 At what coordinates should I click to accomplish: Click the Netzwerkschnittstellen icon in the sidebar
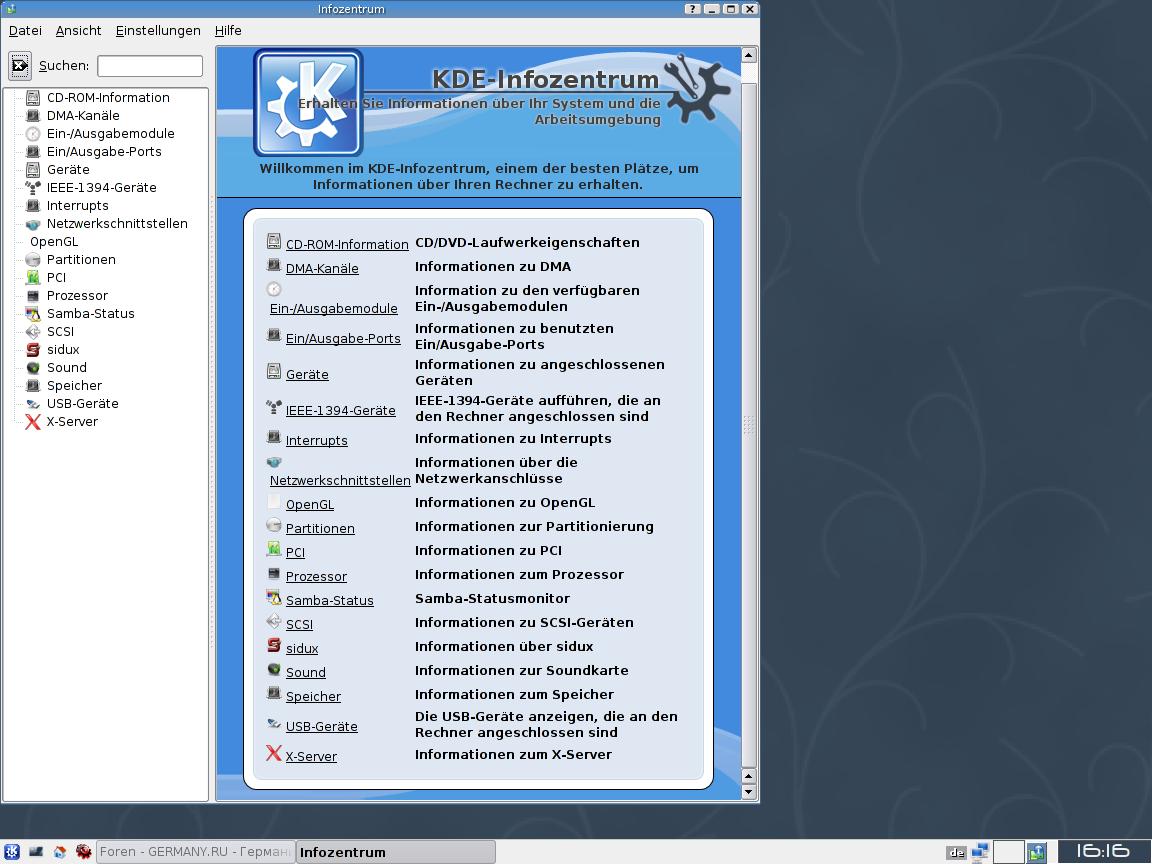click(x=32, y=224)
